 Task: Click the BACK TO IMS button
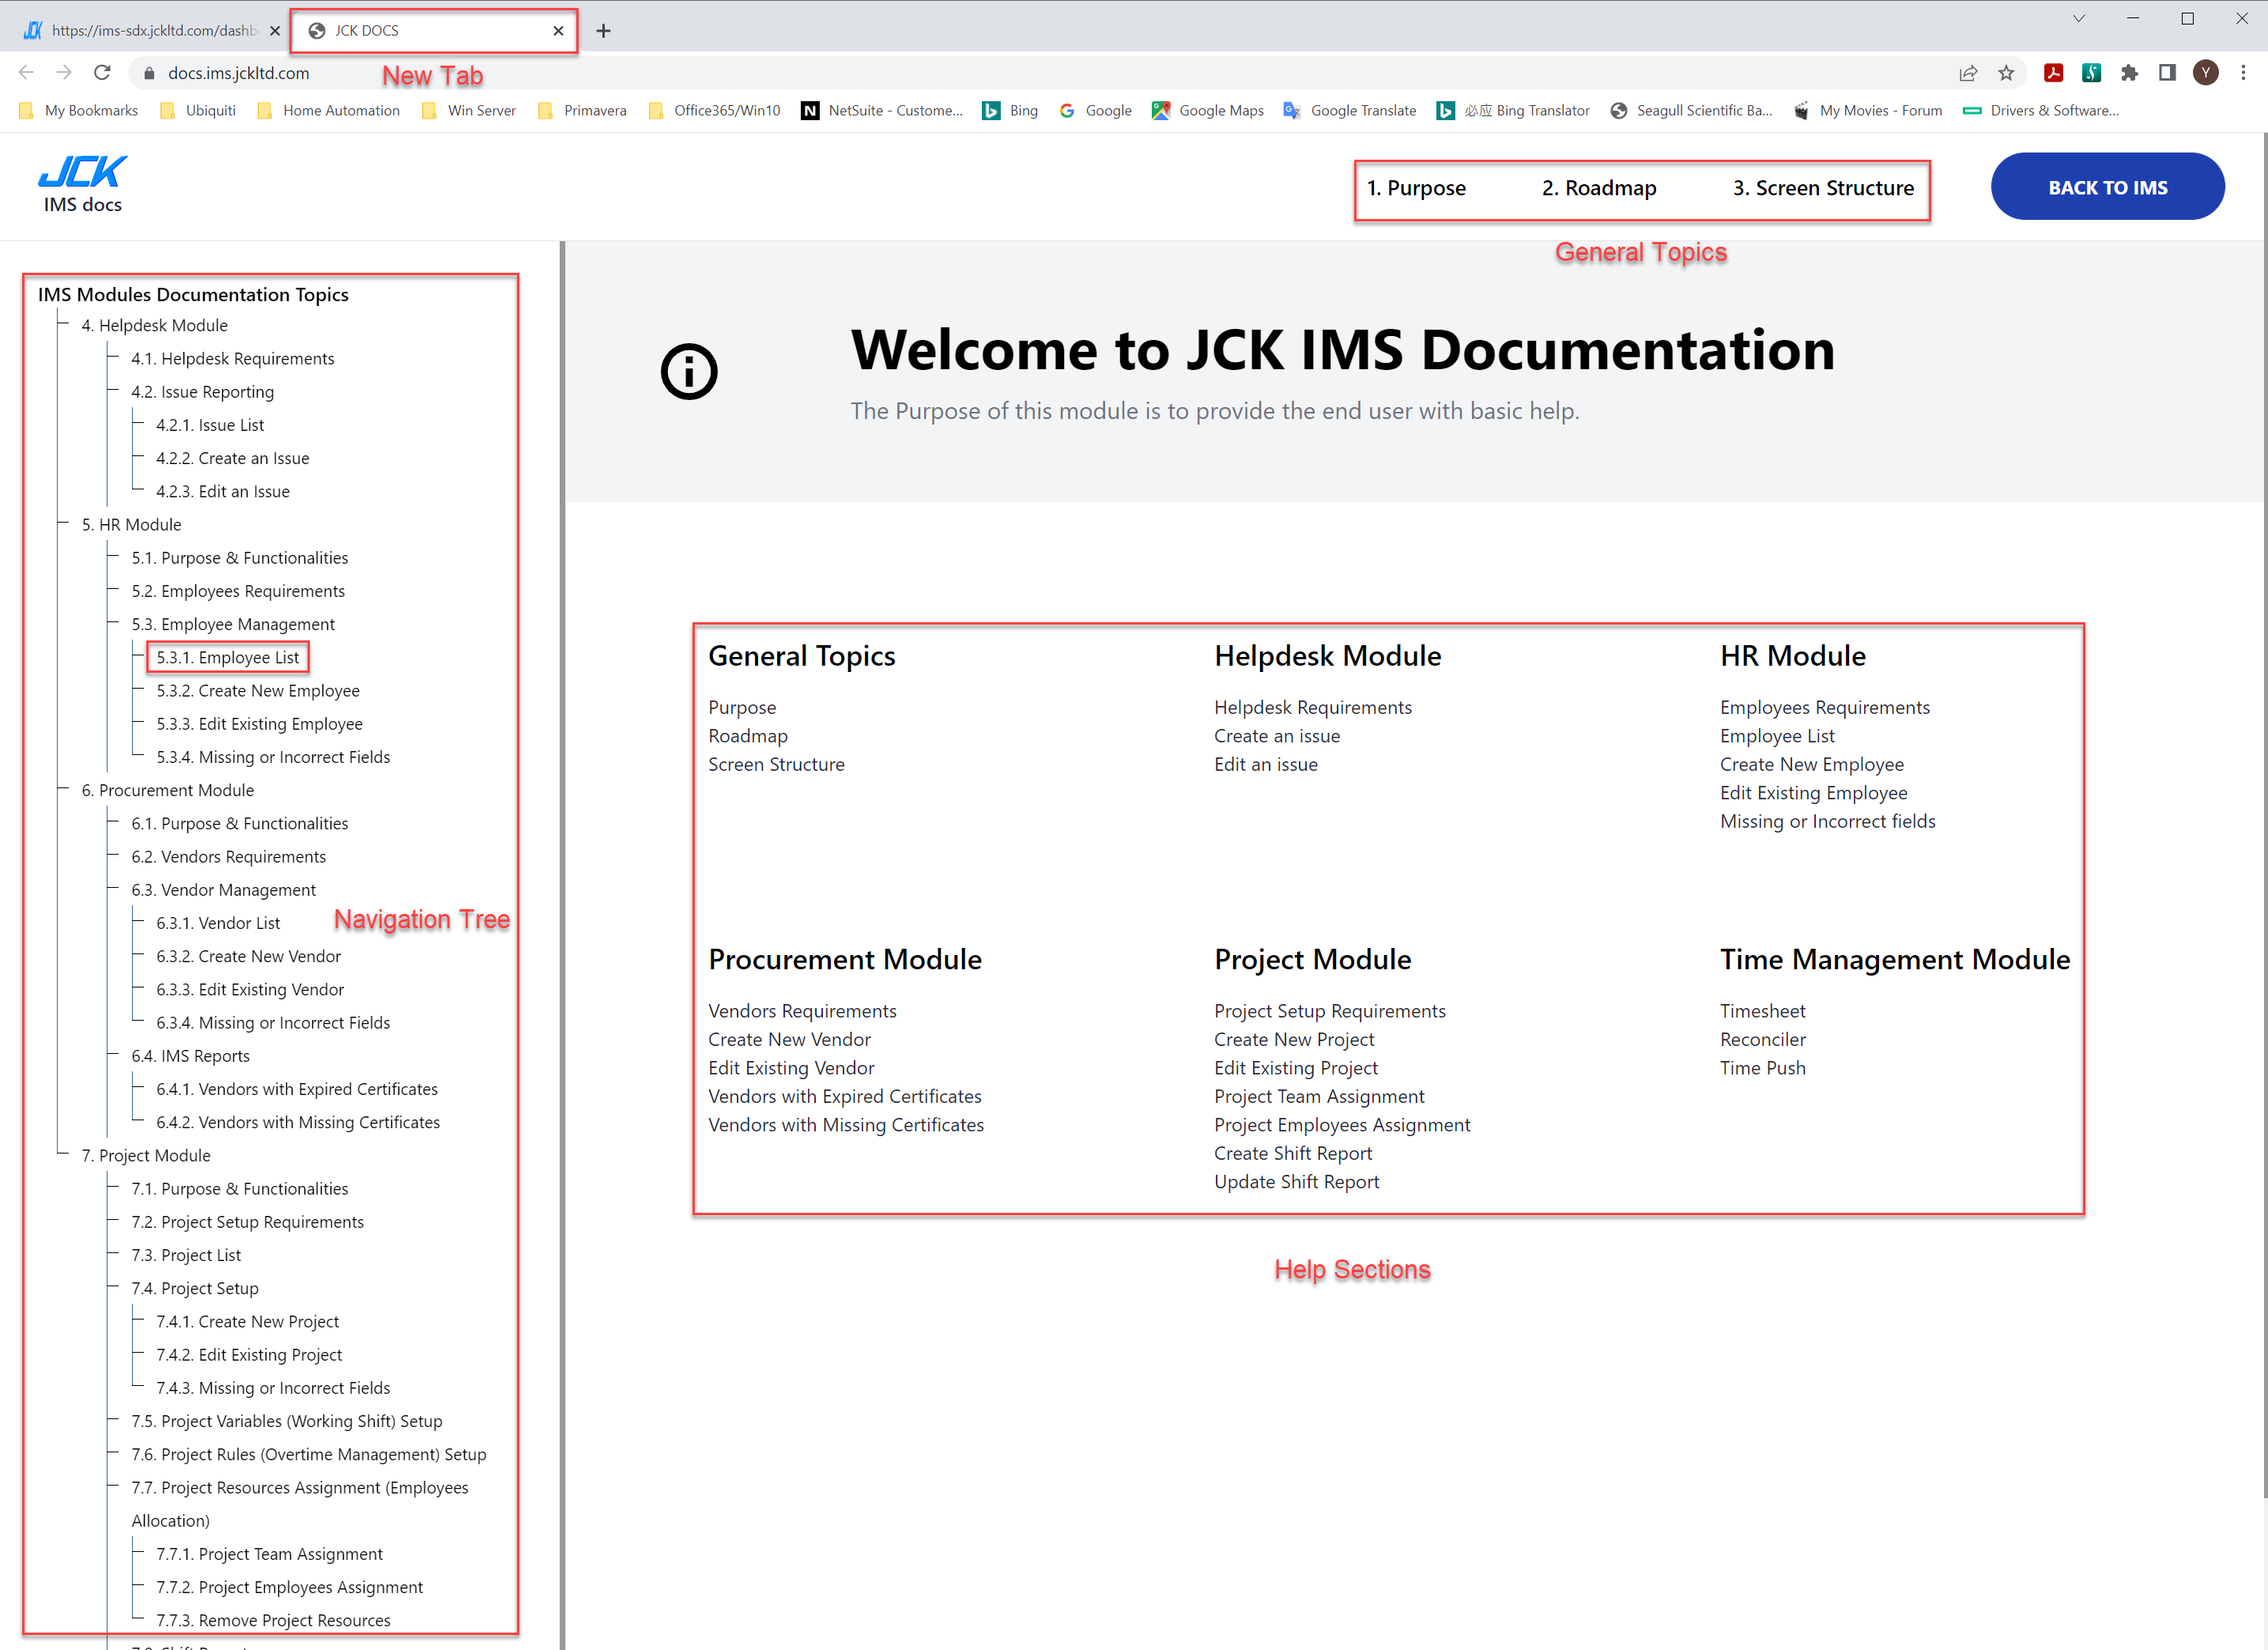click(2107, 187)
